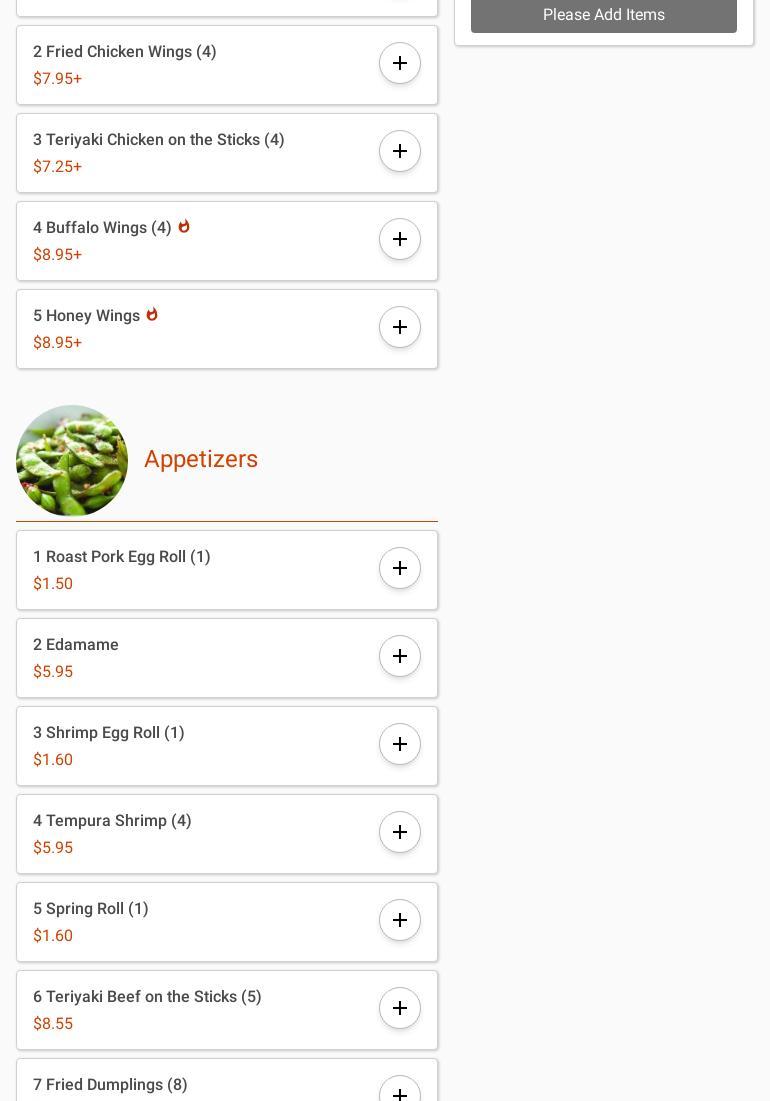770x1101 pixels.
Task: Click the spicy flame icon on Buffalo Wings
Action: point(184,227)
